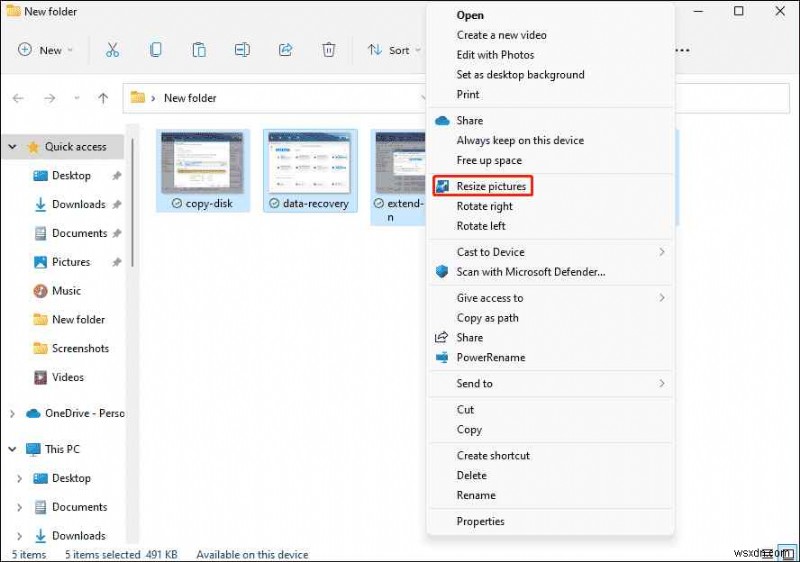
Task: Expand Desktop under This PC
Action: coord(19,478)
